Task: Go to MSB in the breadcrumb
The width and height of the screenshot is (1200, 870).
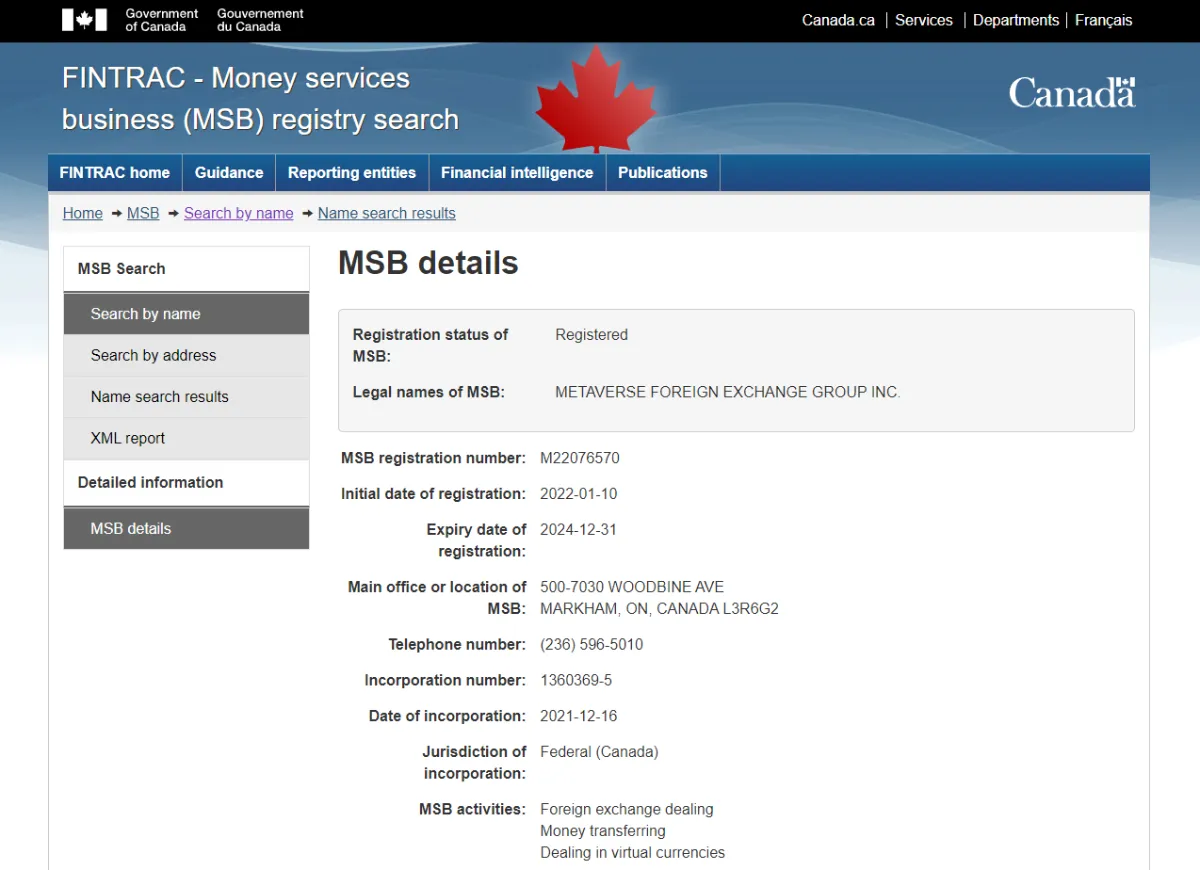Action: [x=143, y=213]
